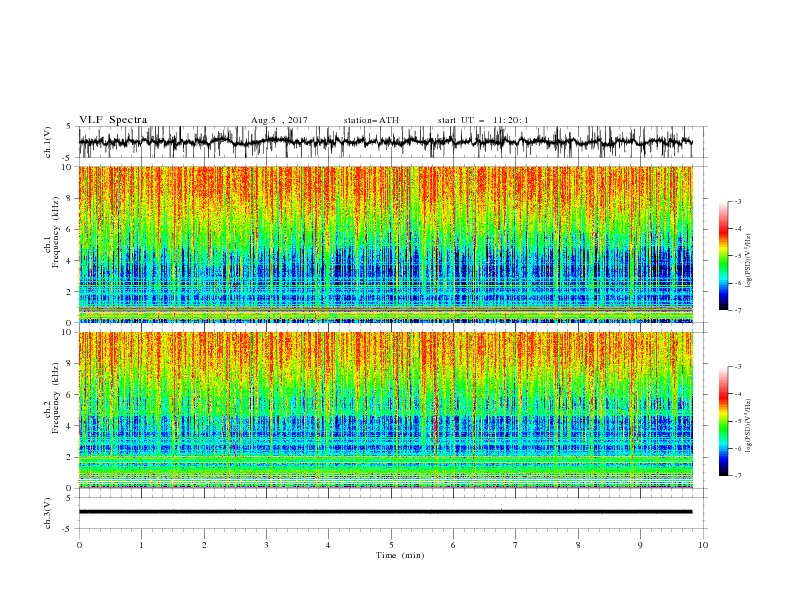The width and height of the screenshot is (792, 612).
Task: Click the ch.2 colorbar "log(PSD)(V²/Hz)" label
Action: 748,426
